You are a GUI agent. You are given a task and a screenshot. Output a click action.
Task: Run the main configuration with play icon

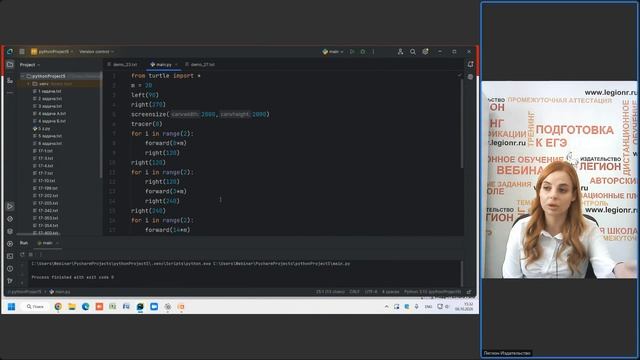[352, 52]
